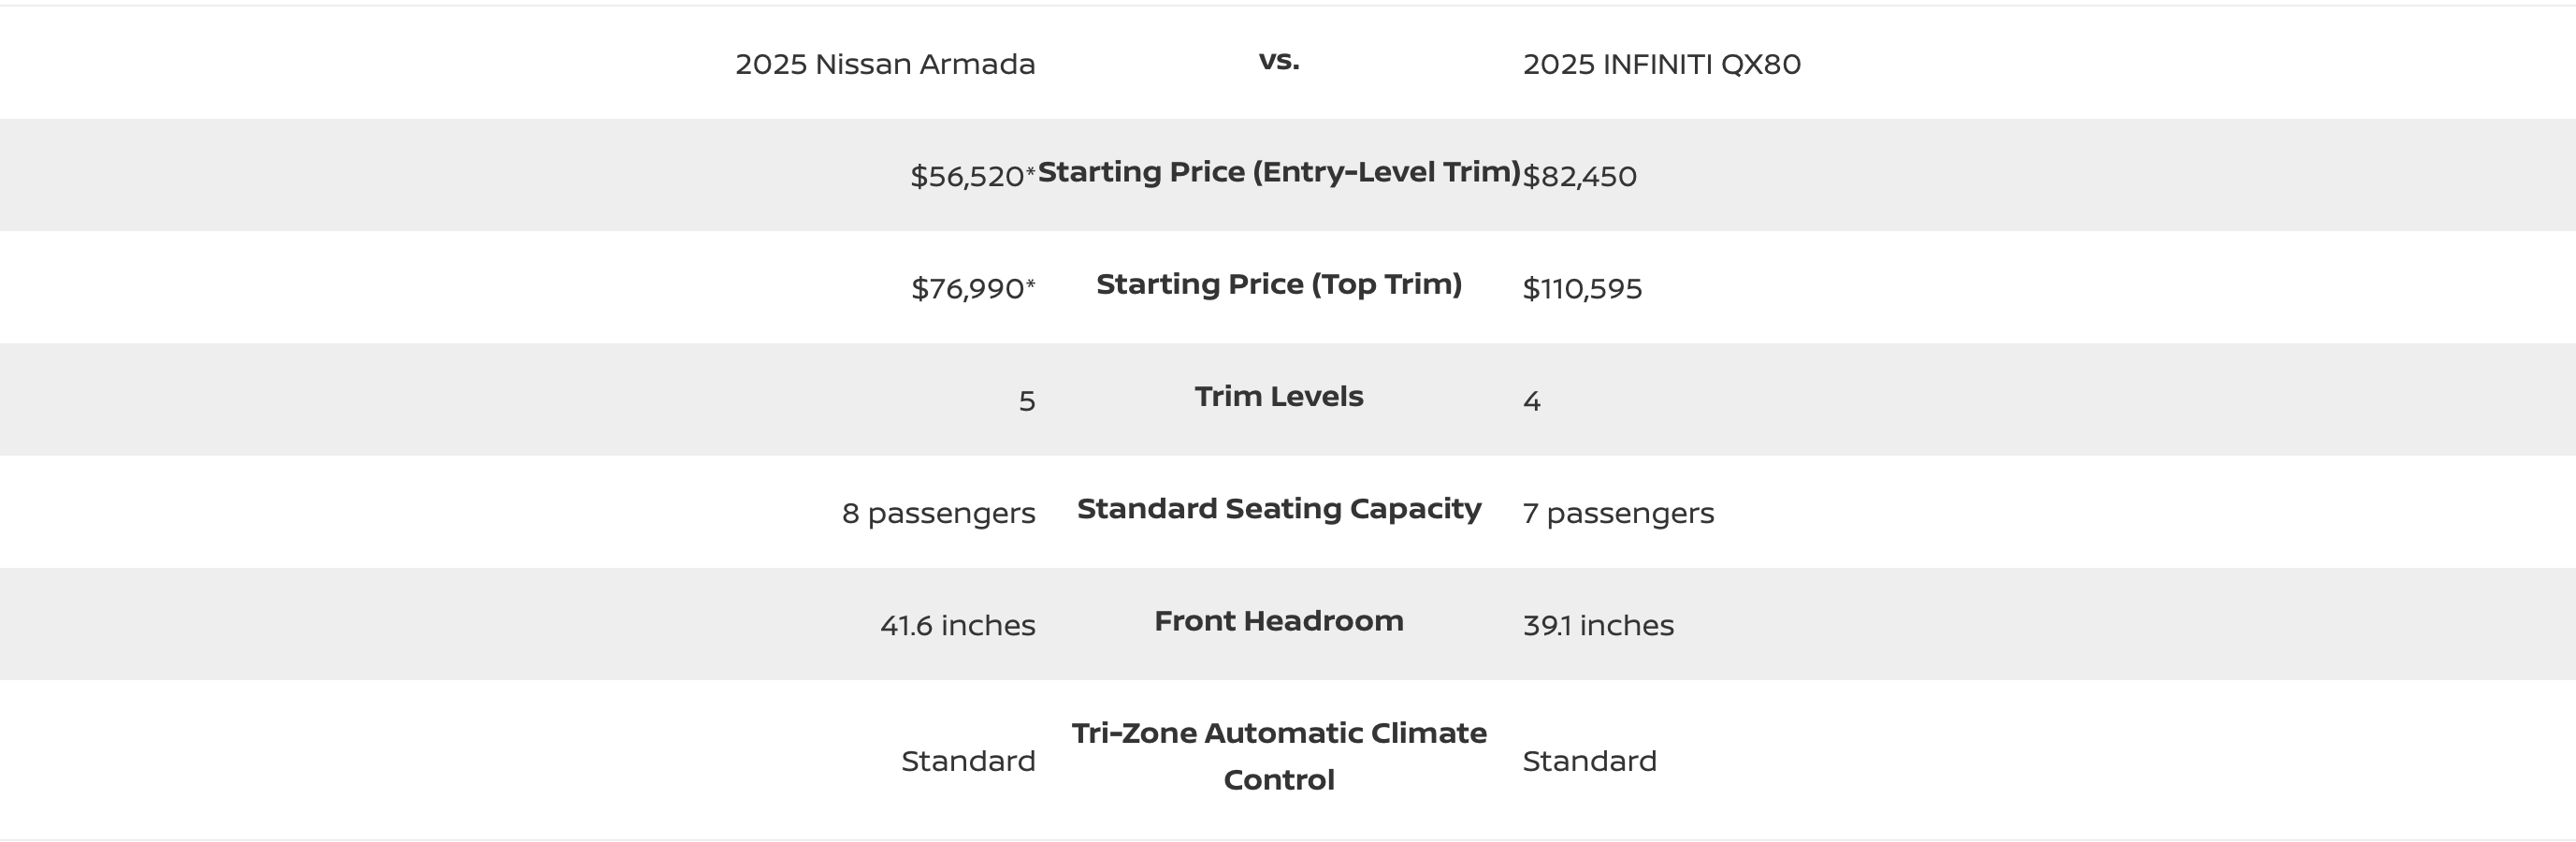Click the Starting Price (Top Trim) label

(x=1278, y=284)
